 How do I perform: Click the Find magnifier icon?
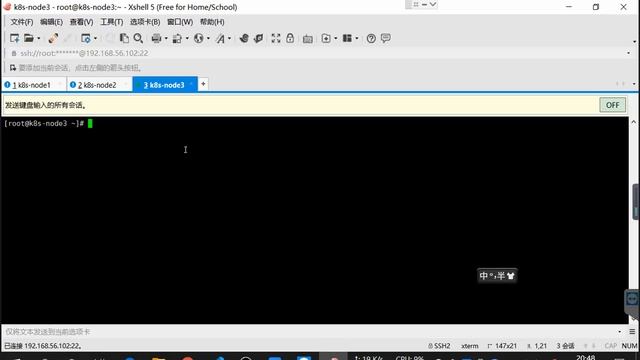coord(138,38)
